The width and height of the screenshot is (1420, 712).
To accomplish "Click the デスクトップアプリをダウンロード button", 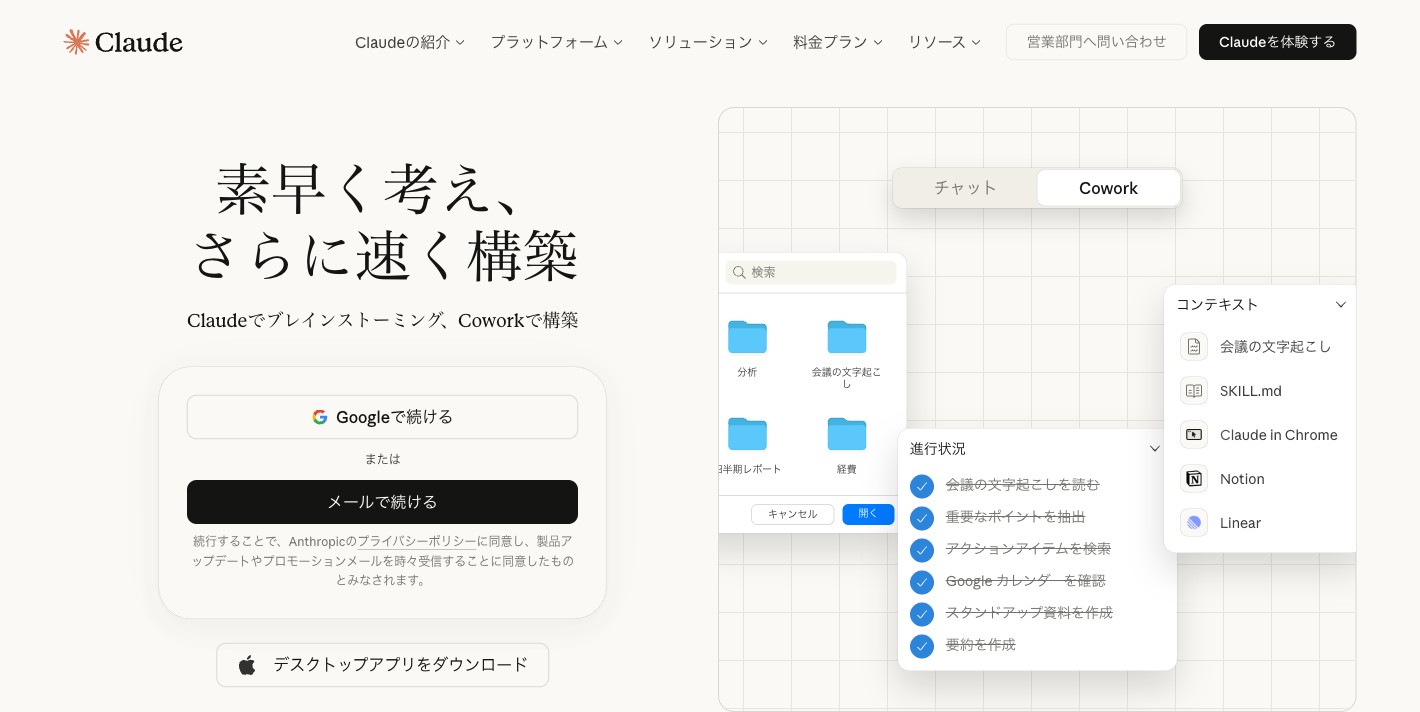I will pyautogui.click(x=382, y=665).
